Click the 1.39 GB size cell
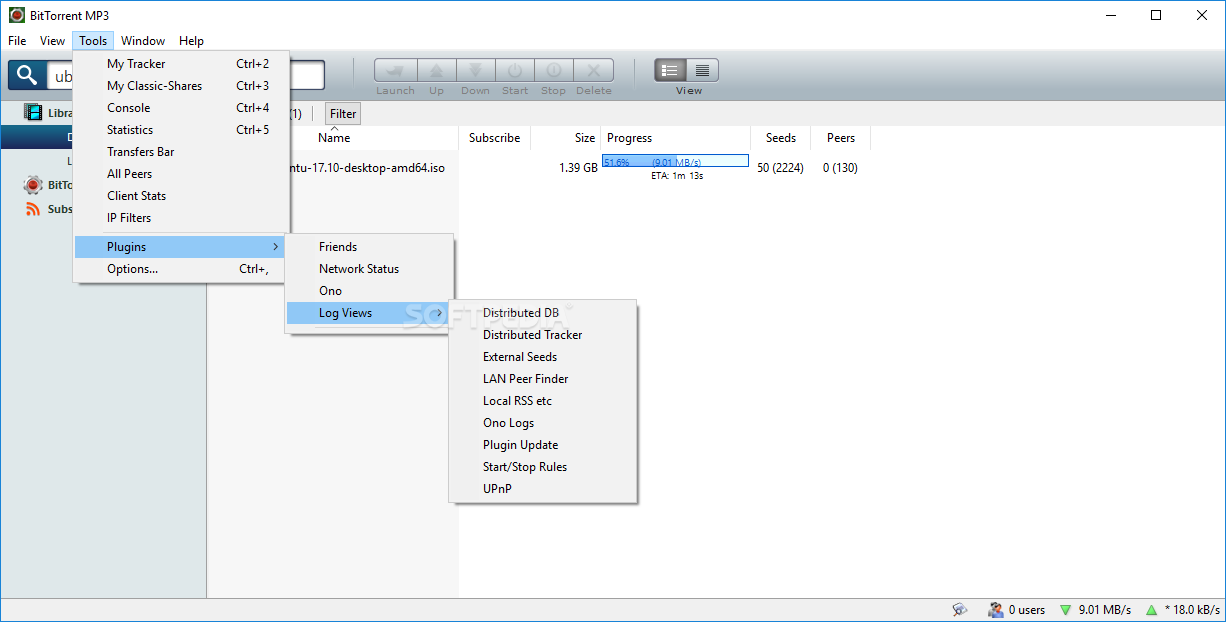 pos(578,168)
